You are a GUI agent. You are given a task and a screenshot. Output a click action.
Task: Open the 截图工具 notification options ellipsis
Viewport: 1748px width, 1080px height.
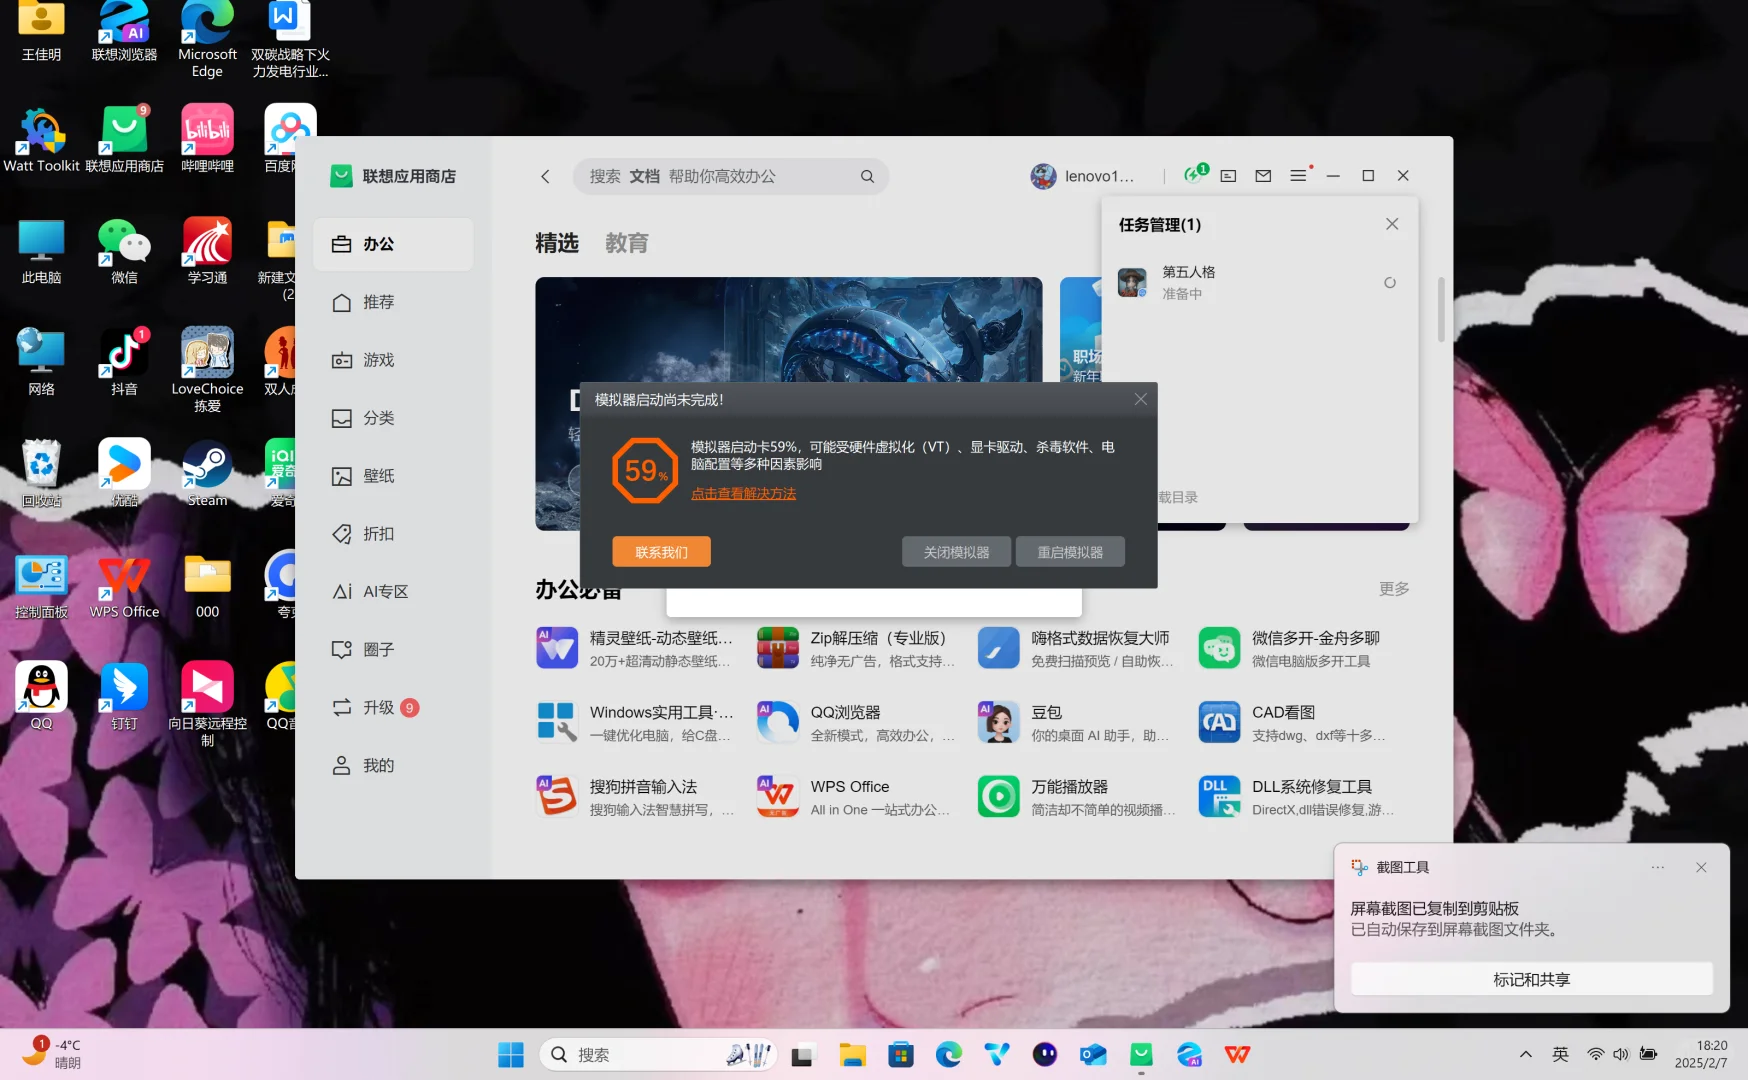pos(1657,867)
